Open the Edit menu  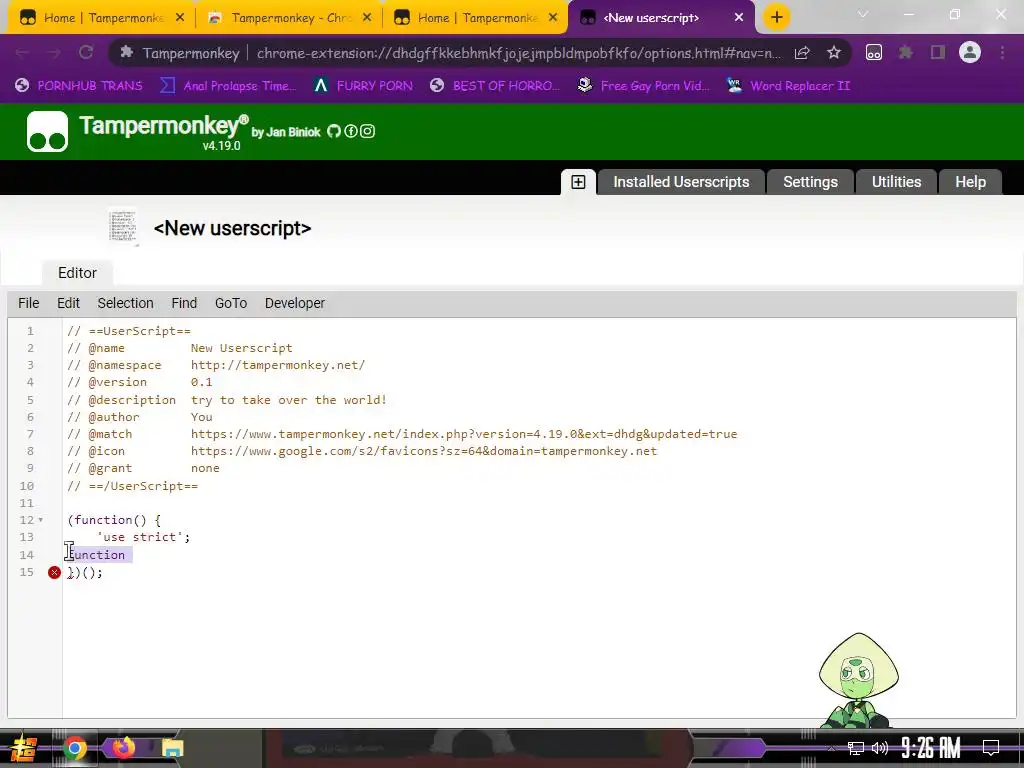point(68,304)
